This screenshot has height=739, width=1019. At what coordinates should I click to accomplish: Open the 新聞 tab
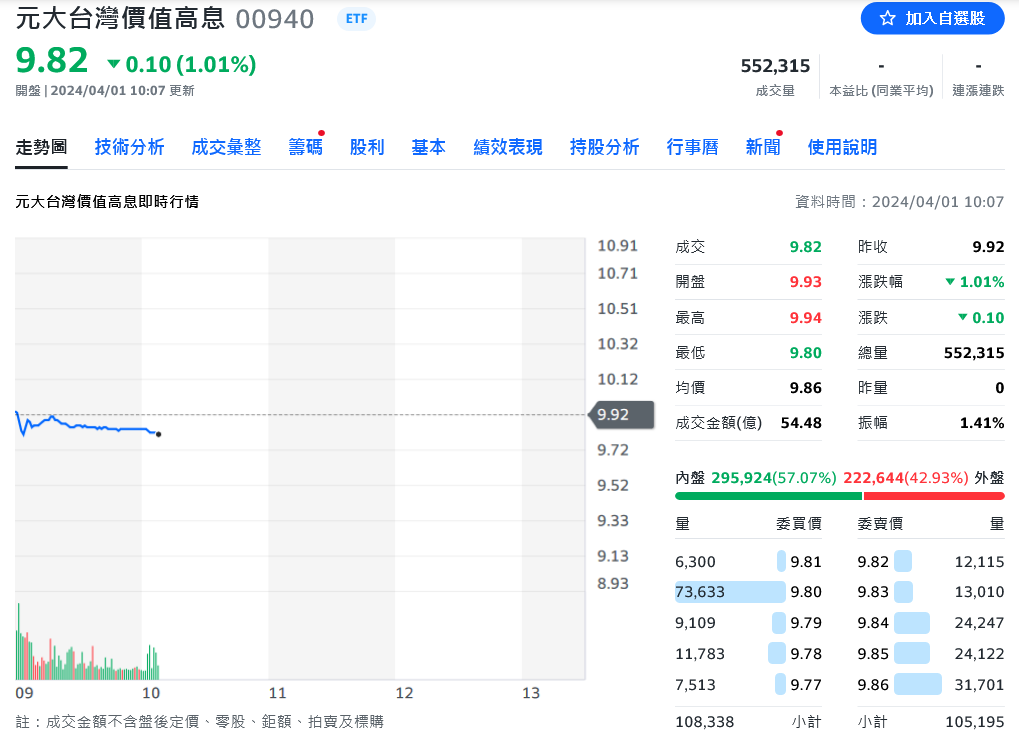[762, 147]
